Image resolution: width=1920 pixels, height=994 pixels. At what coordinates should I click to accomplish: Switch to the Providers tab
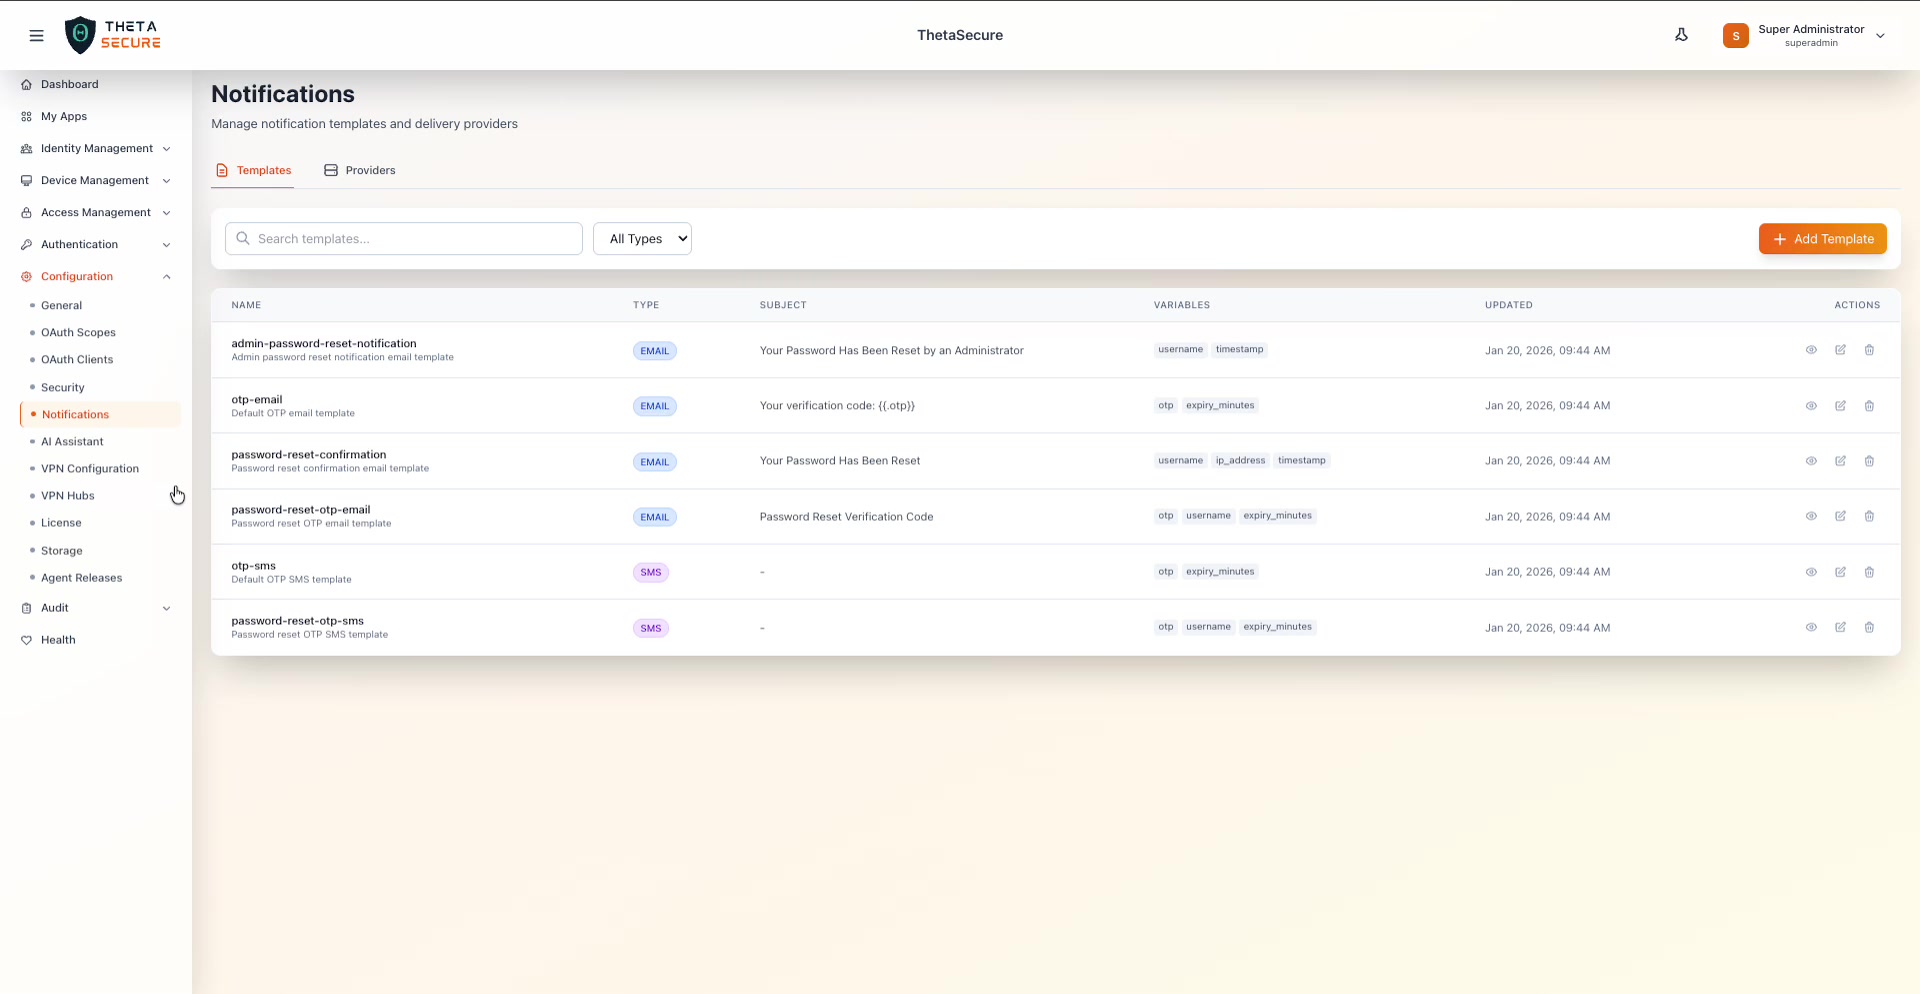click(x=370, y=170)
